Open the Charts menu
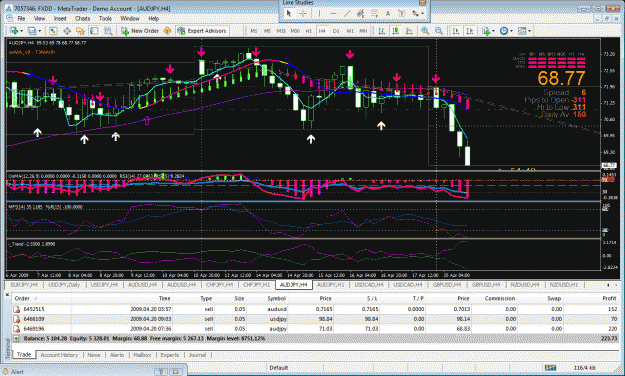 click(x=83, y=18)
